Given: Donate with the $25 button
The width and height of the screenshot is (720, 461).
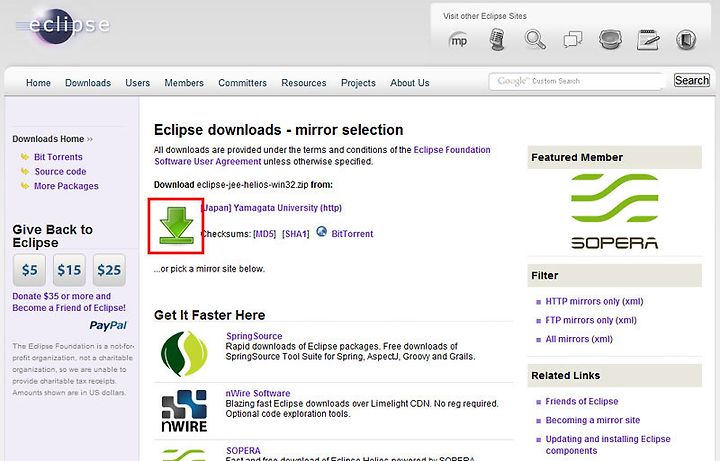Looking at the screenshot, I should pyautogui.click(x=109, y=270).
